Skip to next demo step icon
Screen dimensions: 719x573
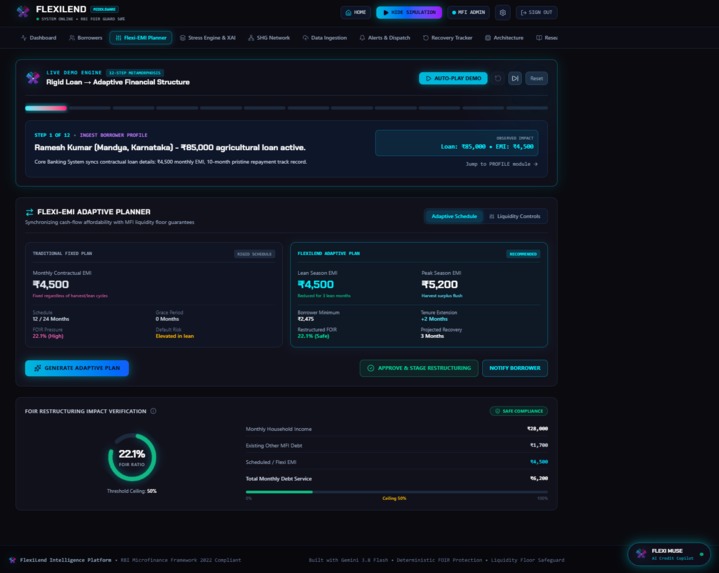(515, 78)
